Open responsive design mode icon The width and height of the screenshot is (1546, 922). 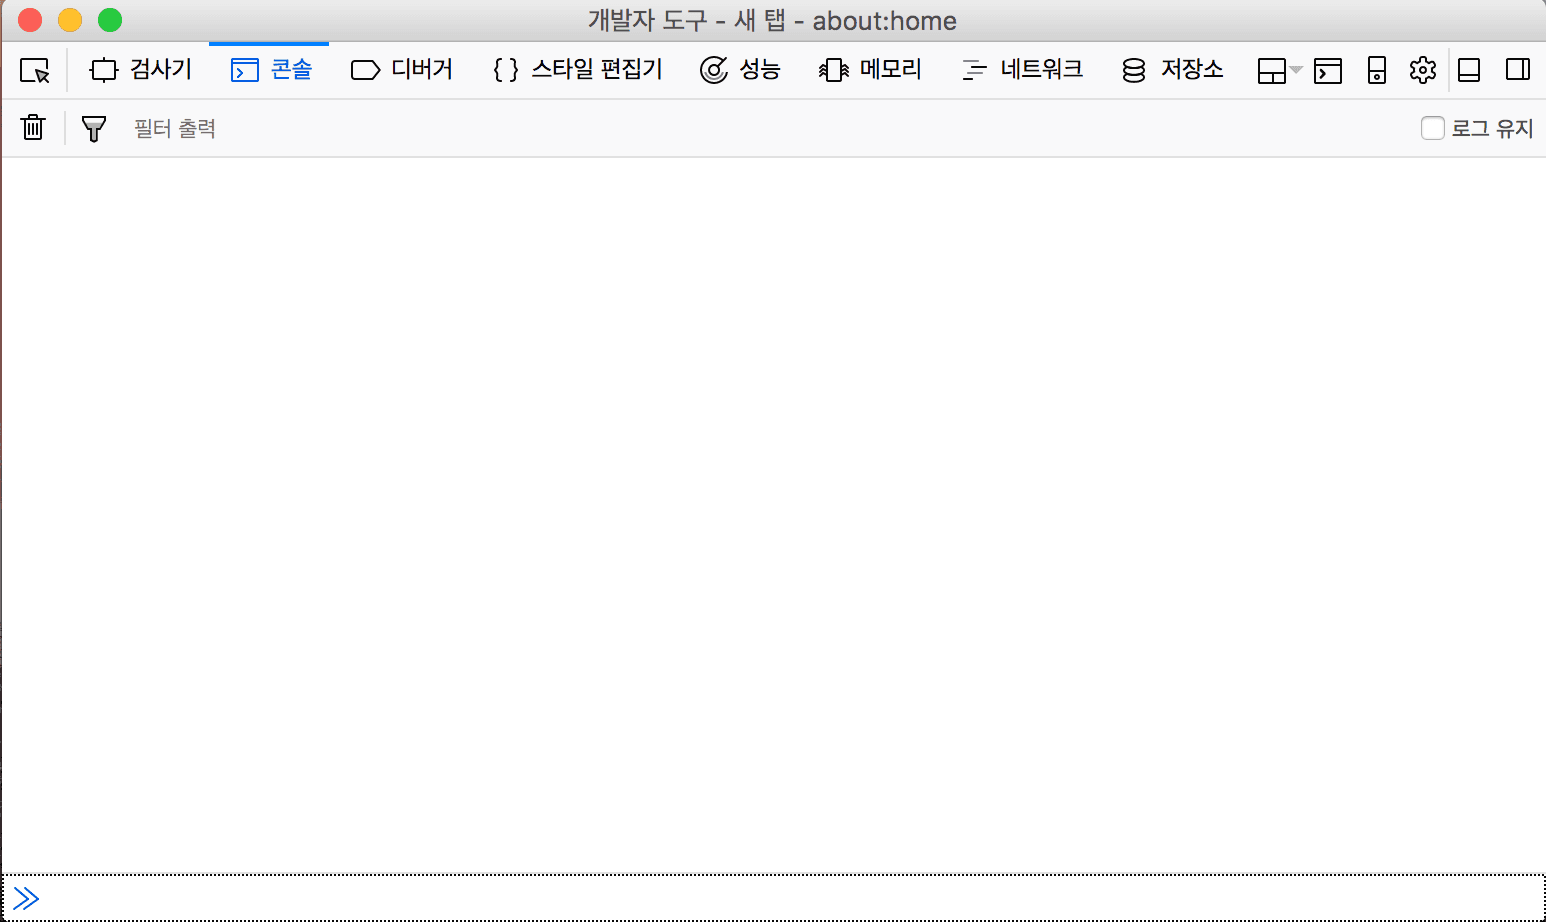[1376, 70]
